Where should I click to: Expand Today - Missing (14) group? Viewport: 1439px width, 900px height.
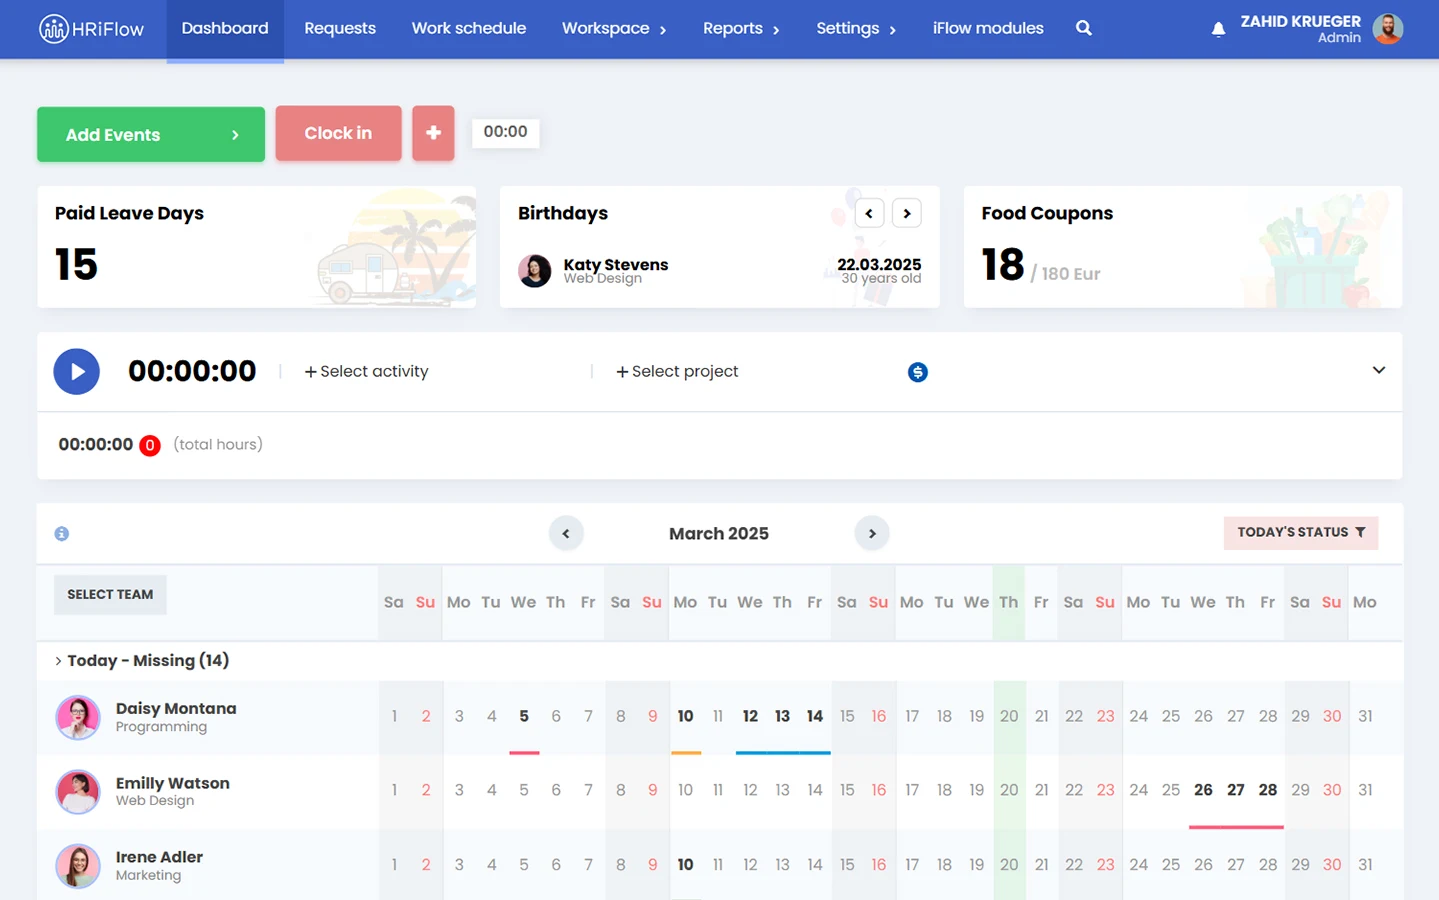coord(58,661)
